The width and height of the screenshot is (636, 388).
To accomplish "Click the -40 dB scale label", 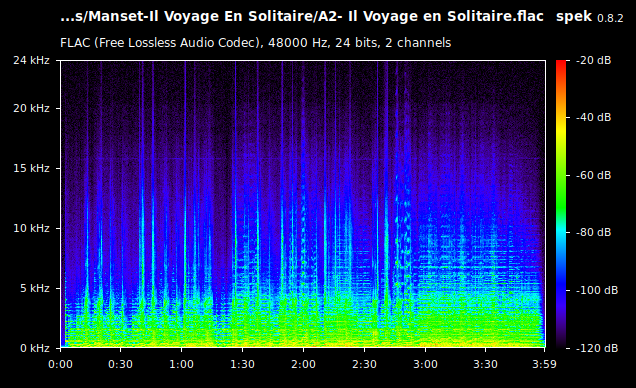I will tap(593, 118).
